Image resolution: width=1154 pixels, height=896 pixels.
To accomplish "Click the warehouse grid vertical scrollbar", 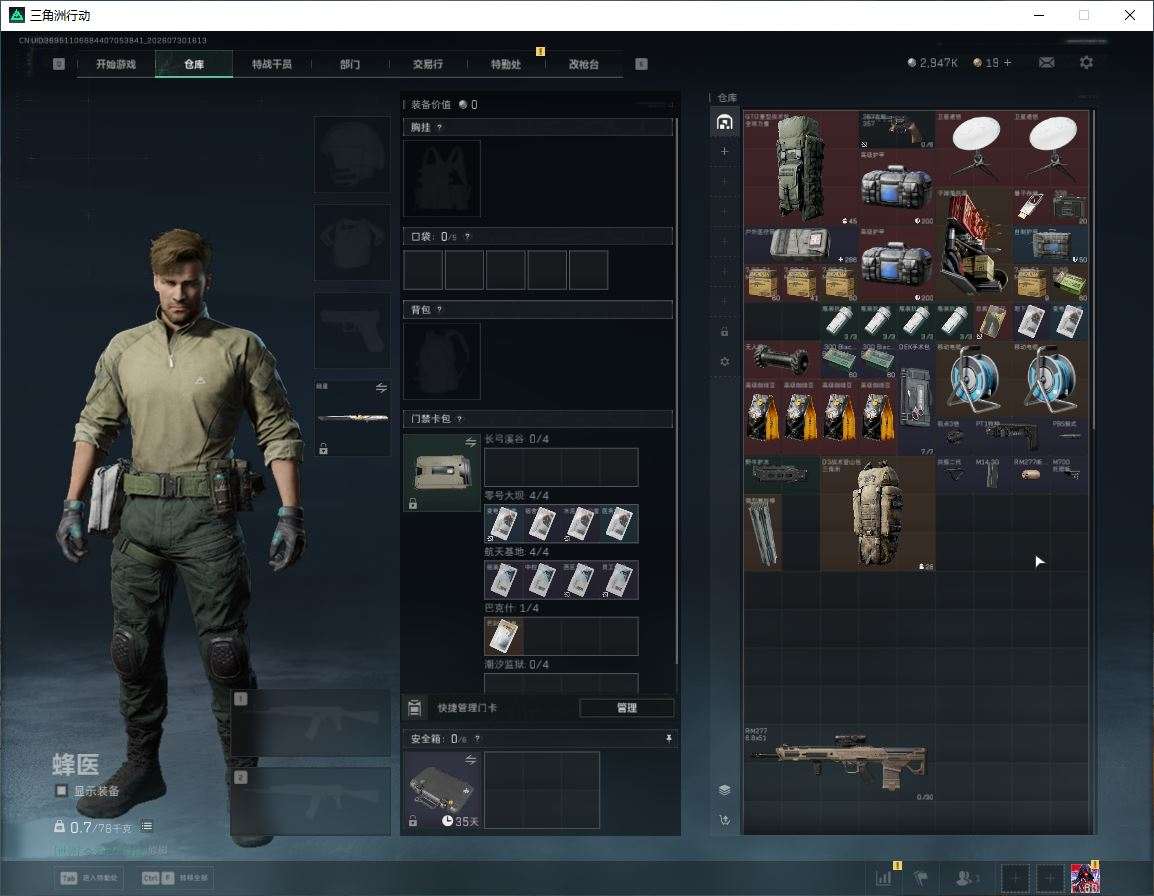I will click(x=1093, y=269).
